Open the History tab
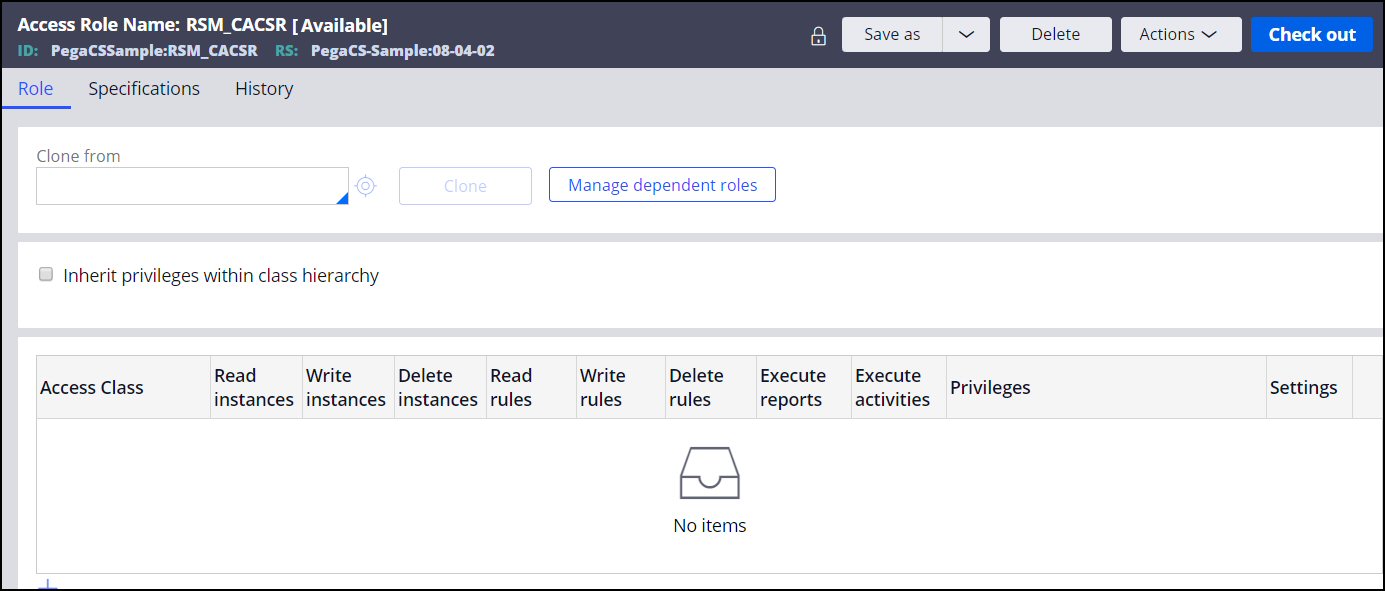The width and height of the screenshot is (1385, 591). coord(264,89)
